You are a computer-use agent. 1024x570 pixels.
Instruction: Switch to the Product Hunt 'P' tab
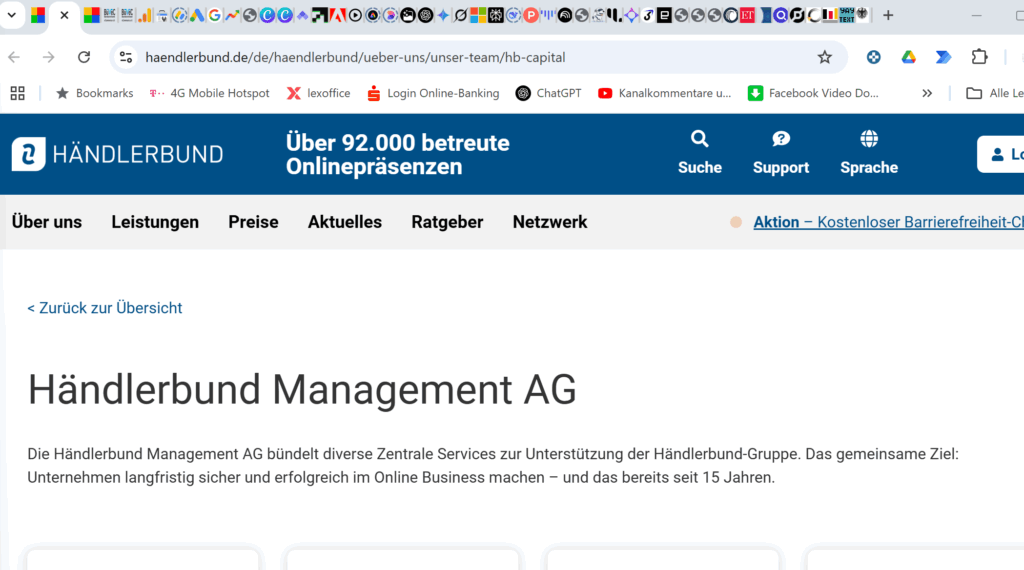(x=531, y=15)
